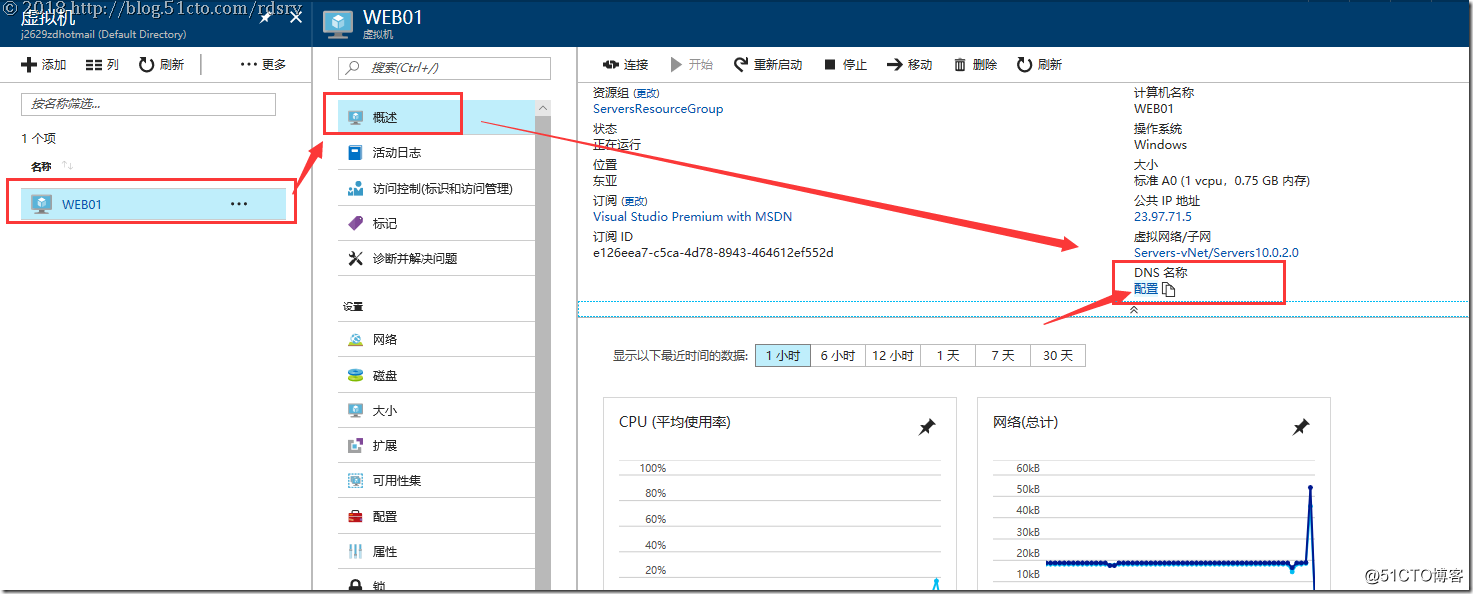
Task: Open the Size (大小) settings
Action: (x=436, y=410)
